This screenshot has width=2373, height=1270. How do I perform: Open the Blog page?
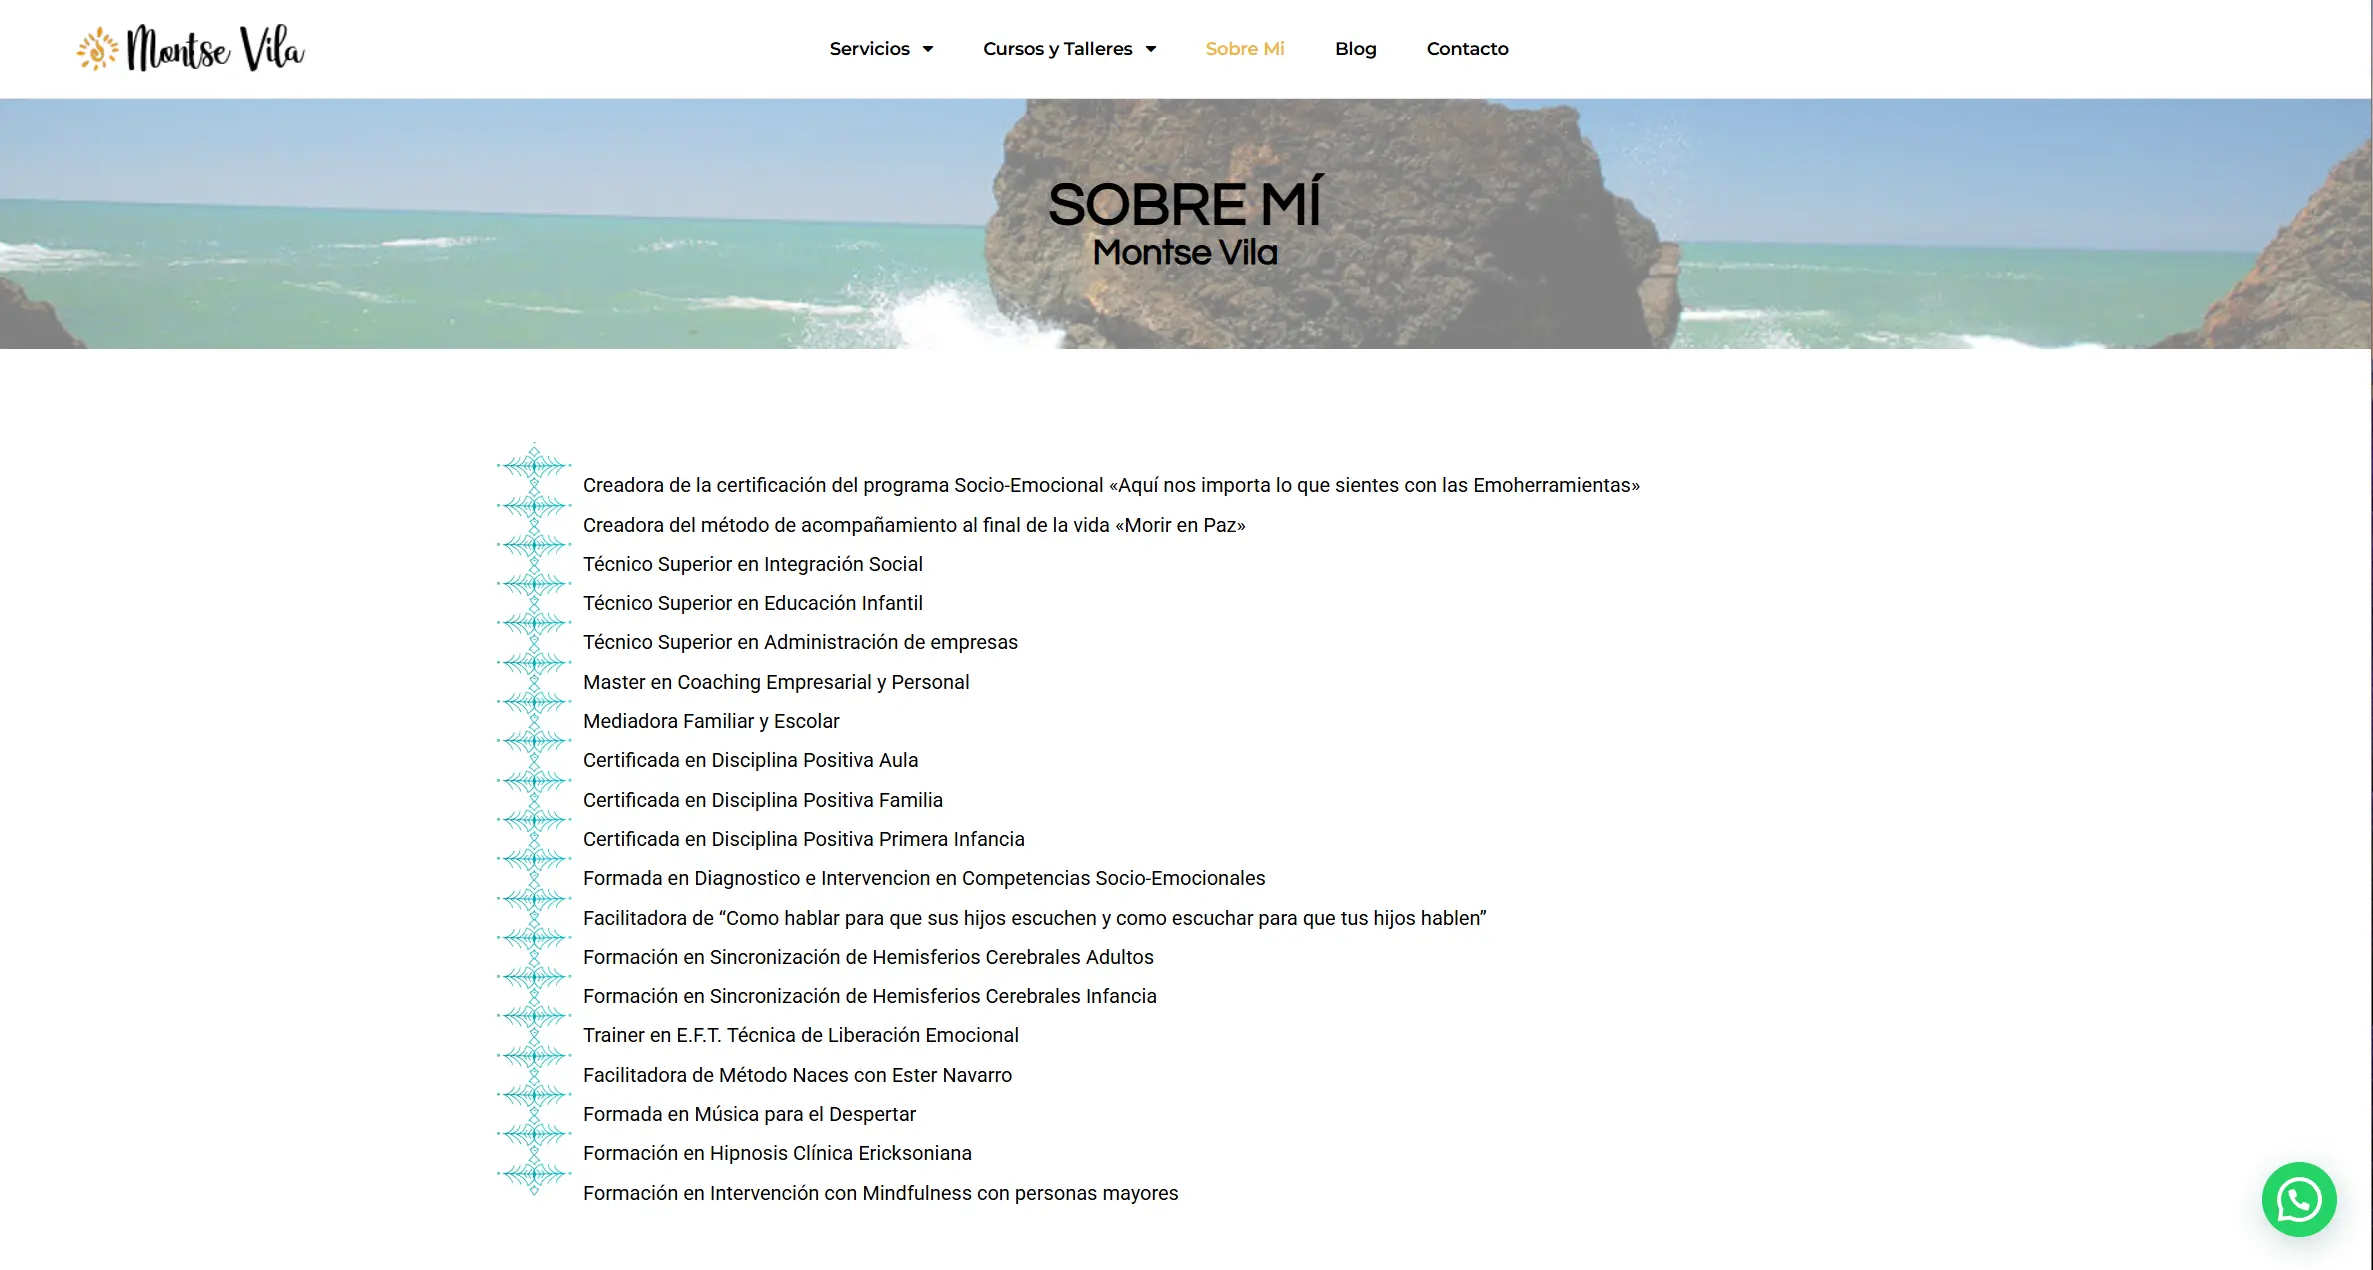pos(1355,49)
